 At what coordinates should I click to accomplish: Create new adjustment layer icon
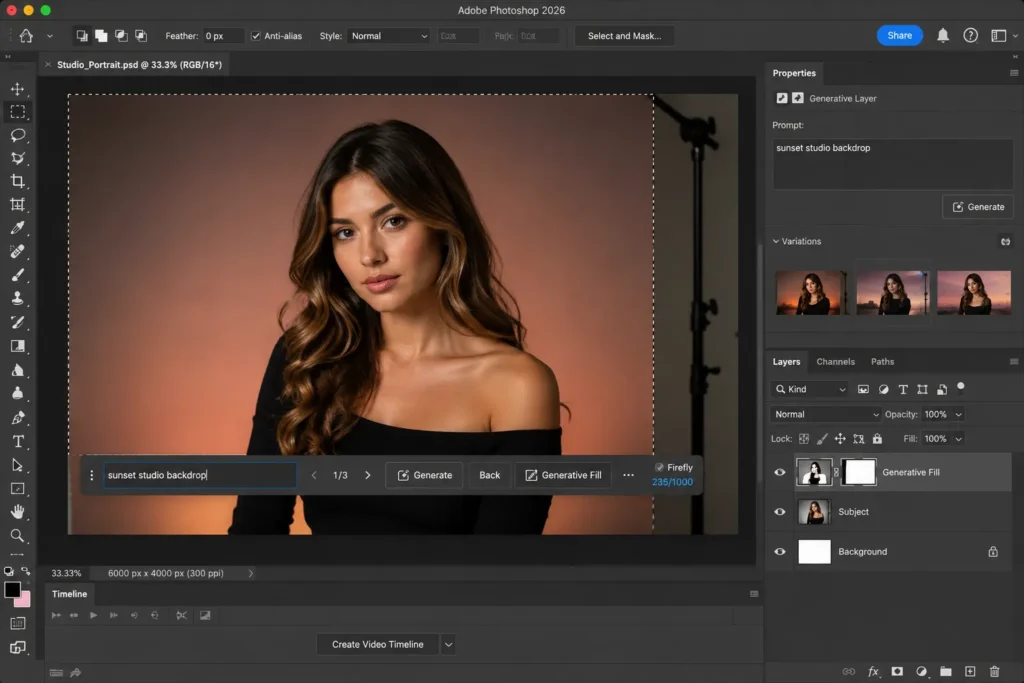[x=921, y=671]
